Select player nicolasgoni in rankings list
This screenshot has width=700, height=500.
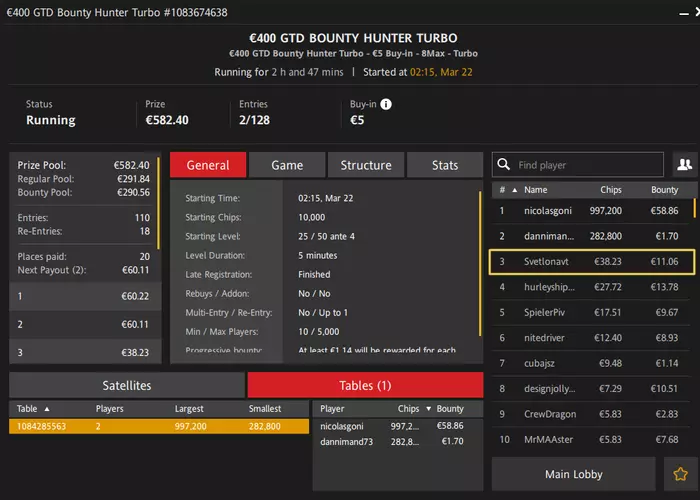592,211
